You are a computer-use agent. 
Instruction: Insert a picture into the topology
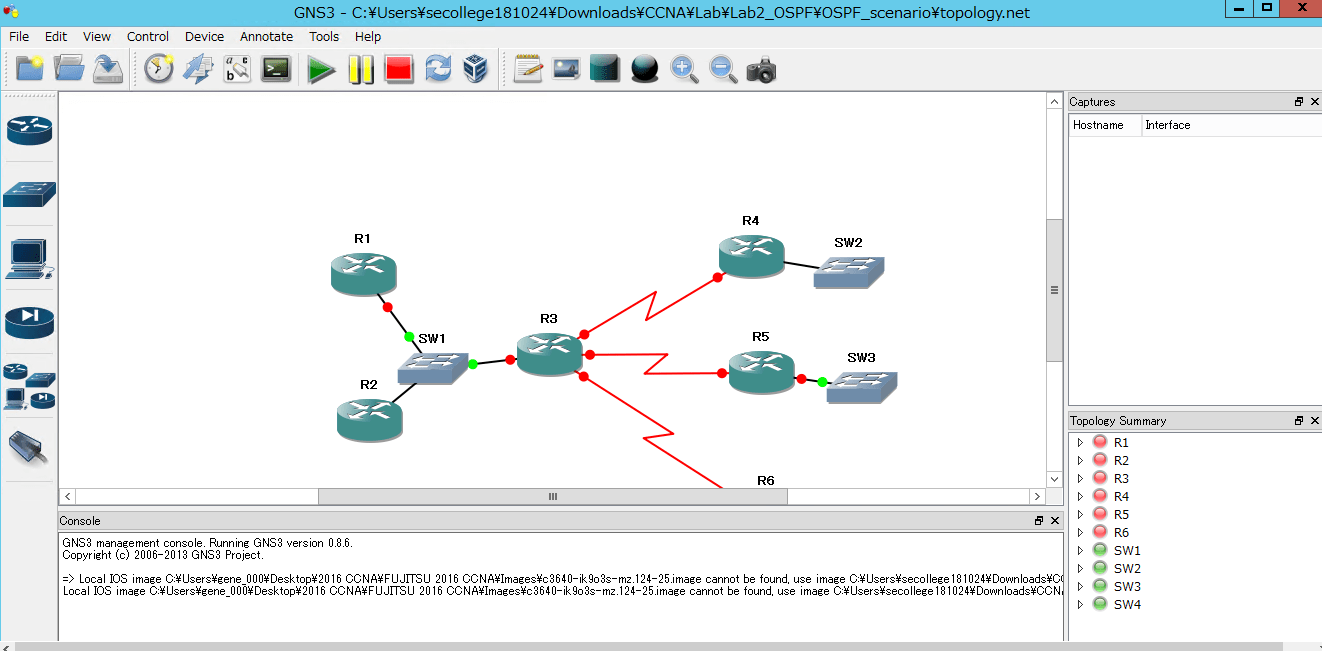coord(567,69)
